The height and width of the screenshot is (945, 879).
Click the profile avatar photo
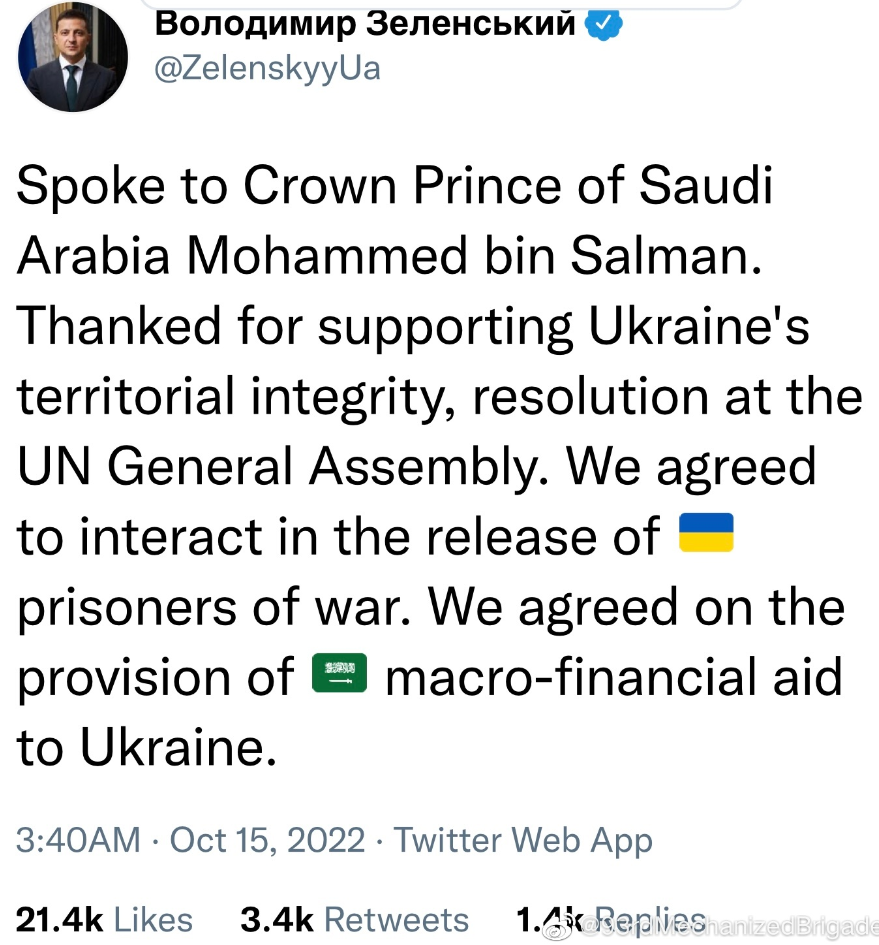(73, 58)
